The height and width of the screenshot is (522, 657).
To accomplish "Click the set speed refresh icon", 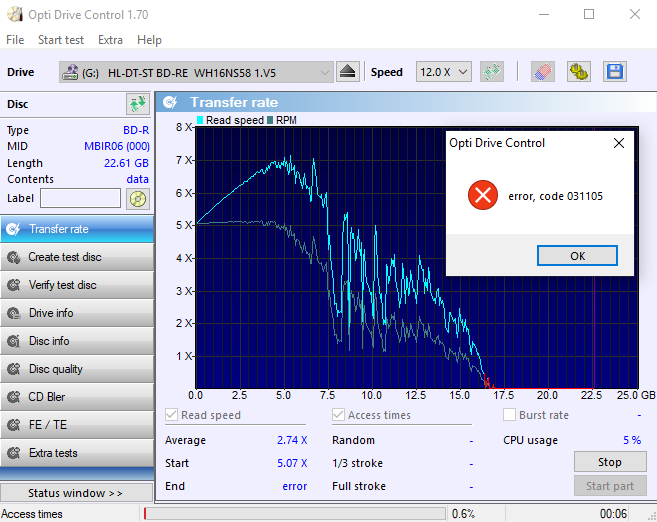I will (492, 72).
